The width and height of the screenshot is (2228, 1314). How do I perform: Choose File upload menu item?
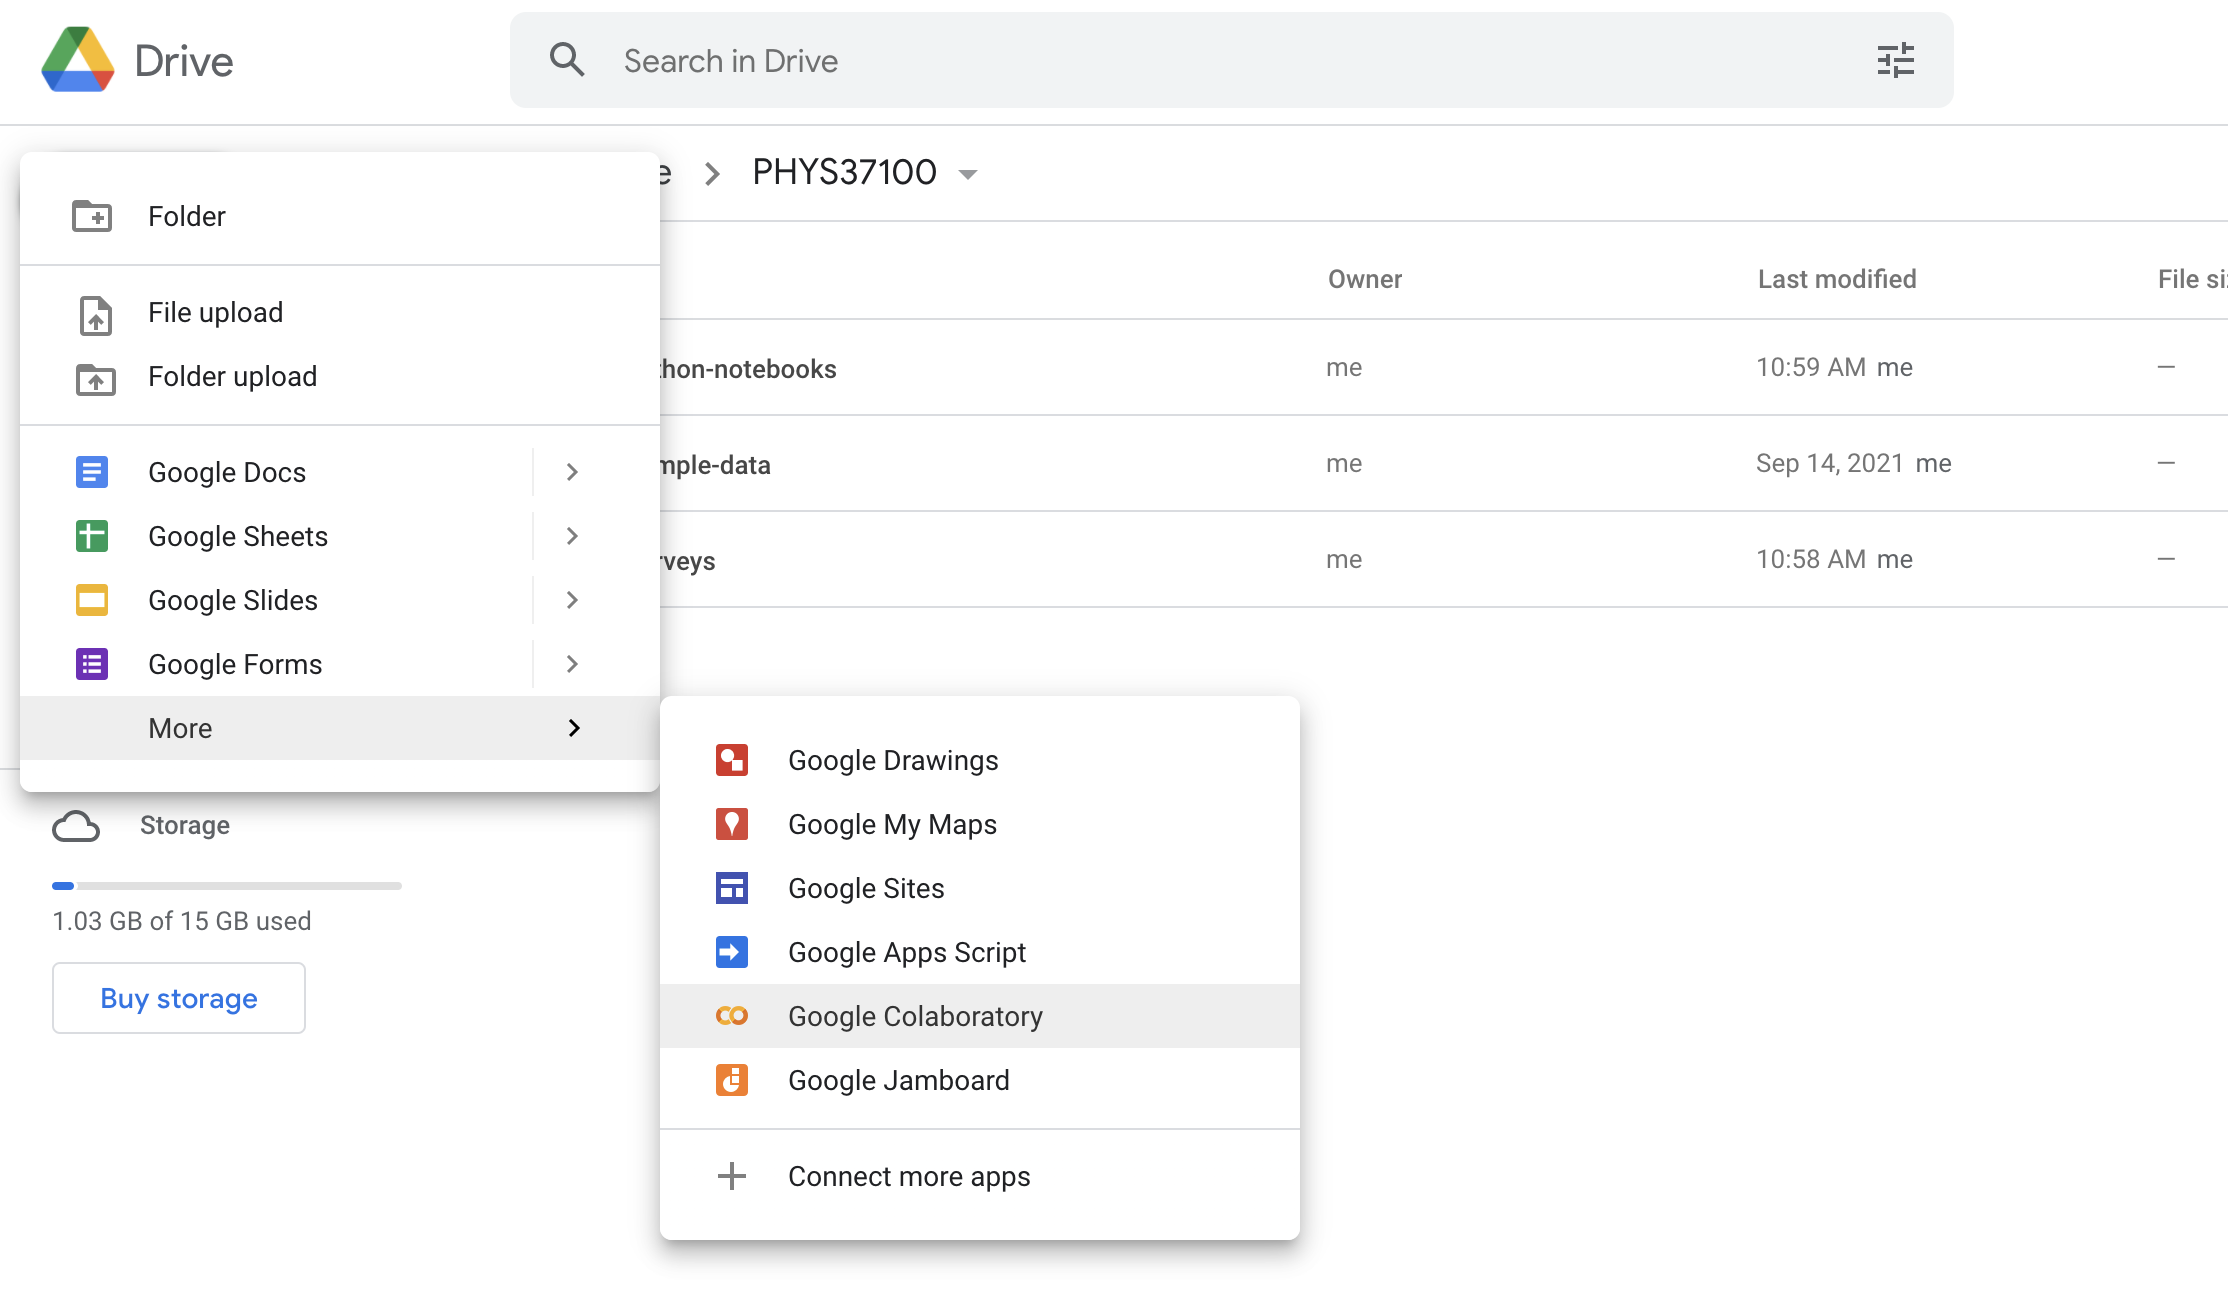pos(340,312)
